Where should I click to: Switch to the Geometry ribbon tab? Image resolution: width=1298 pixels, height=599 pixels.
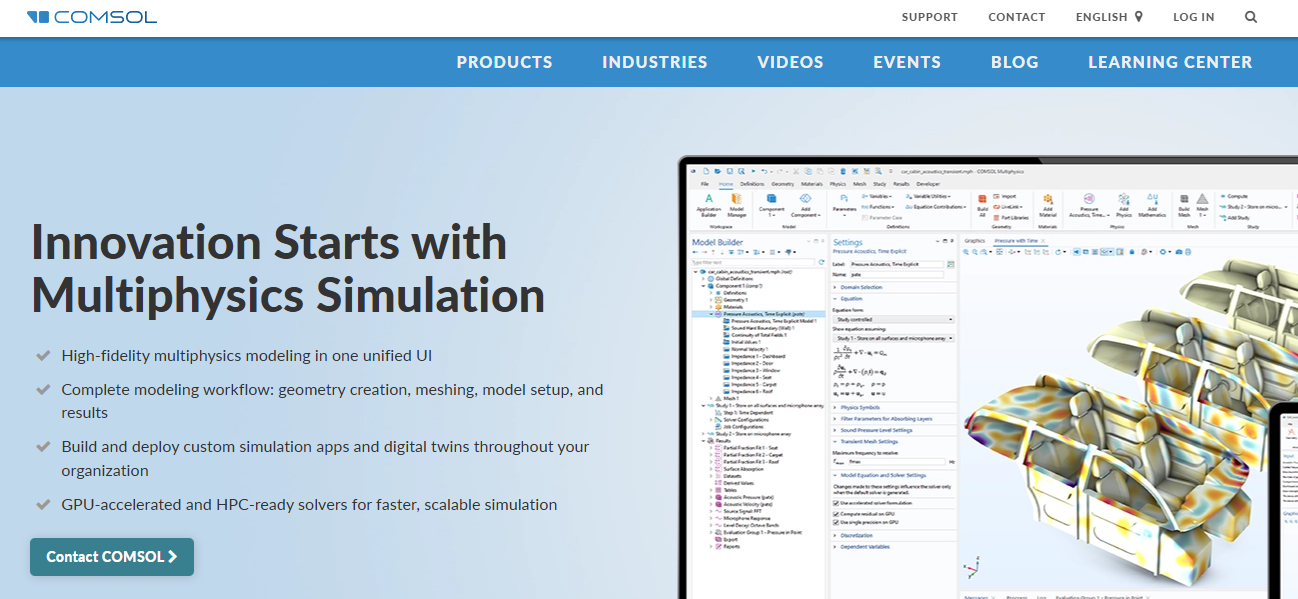pyautogui.click(x=782, y=184)
